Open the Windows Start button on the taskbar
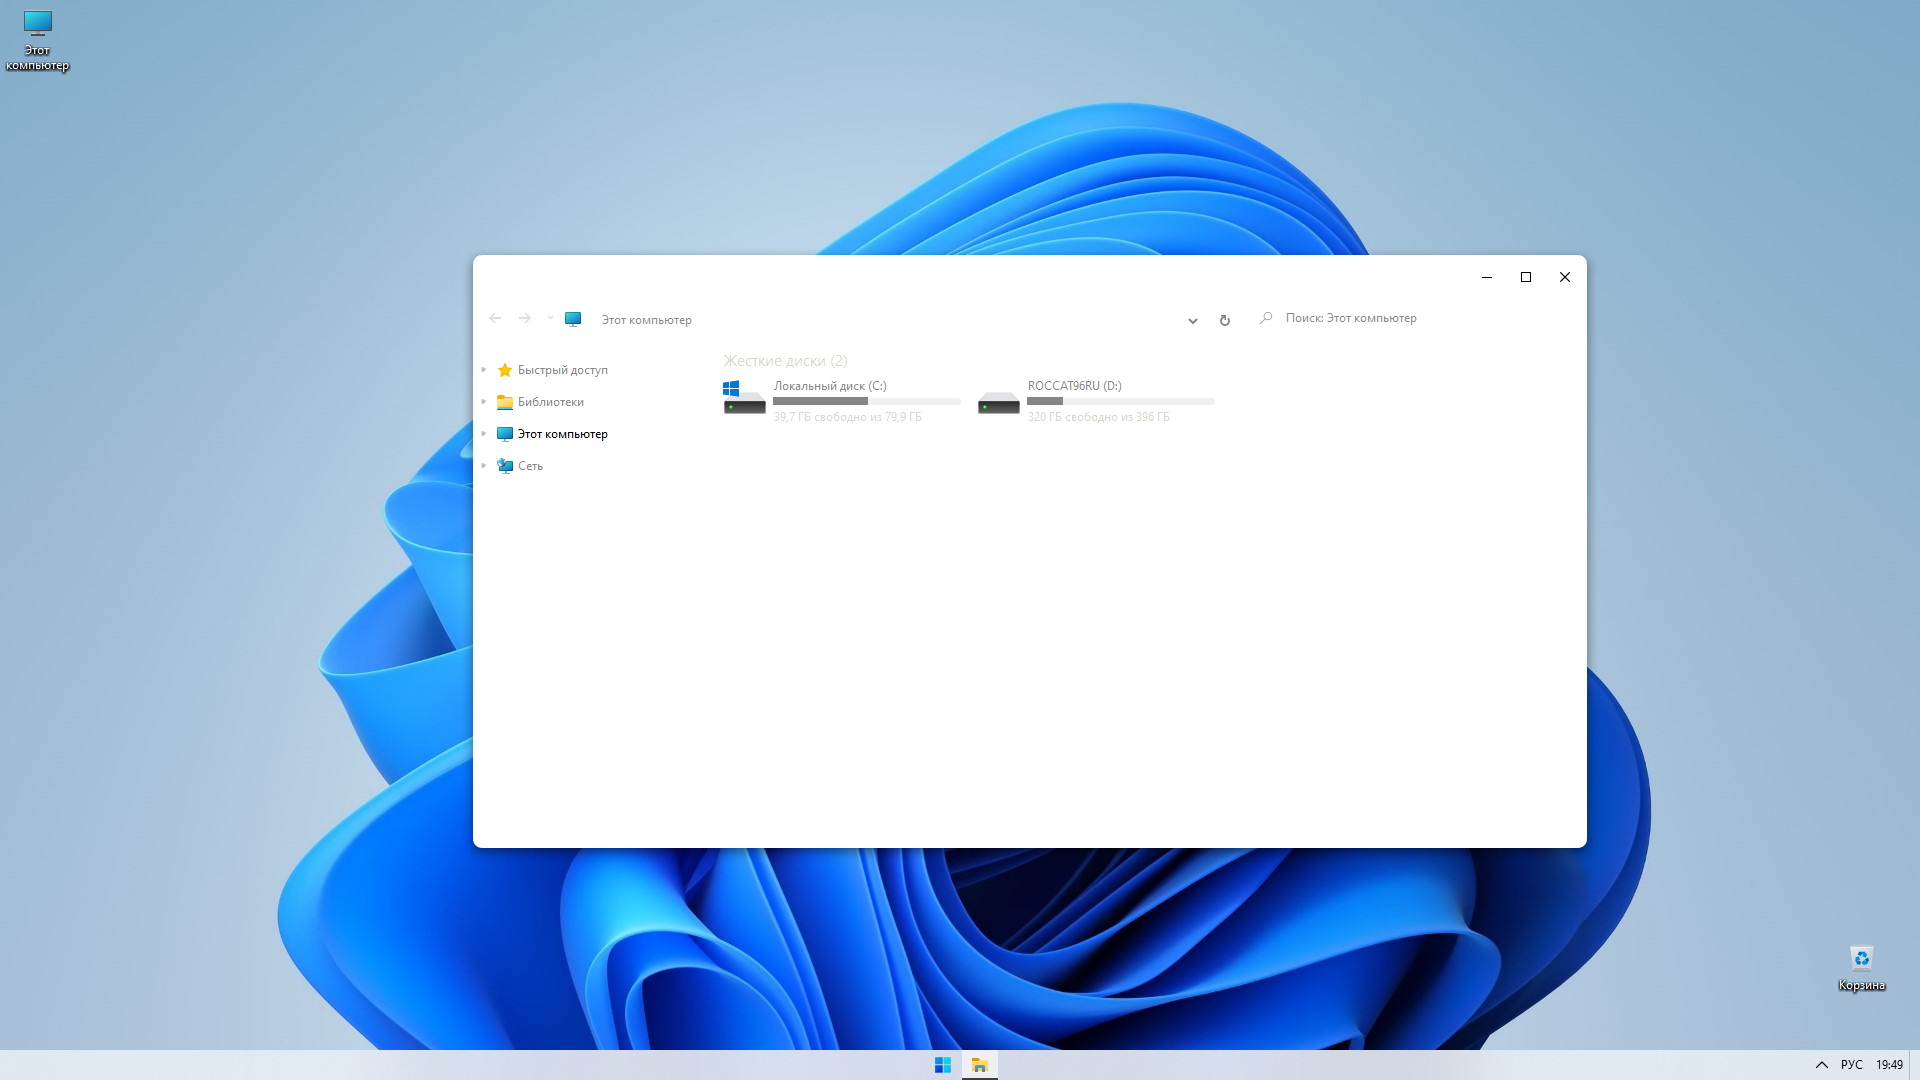Screen dimensions: 1920x1080 (x=943, y=1065)
